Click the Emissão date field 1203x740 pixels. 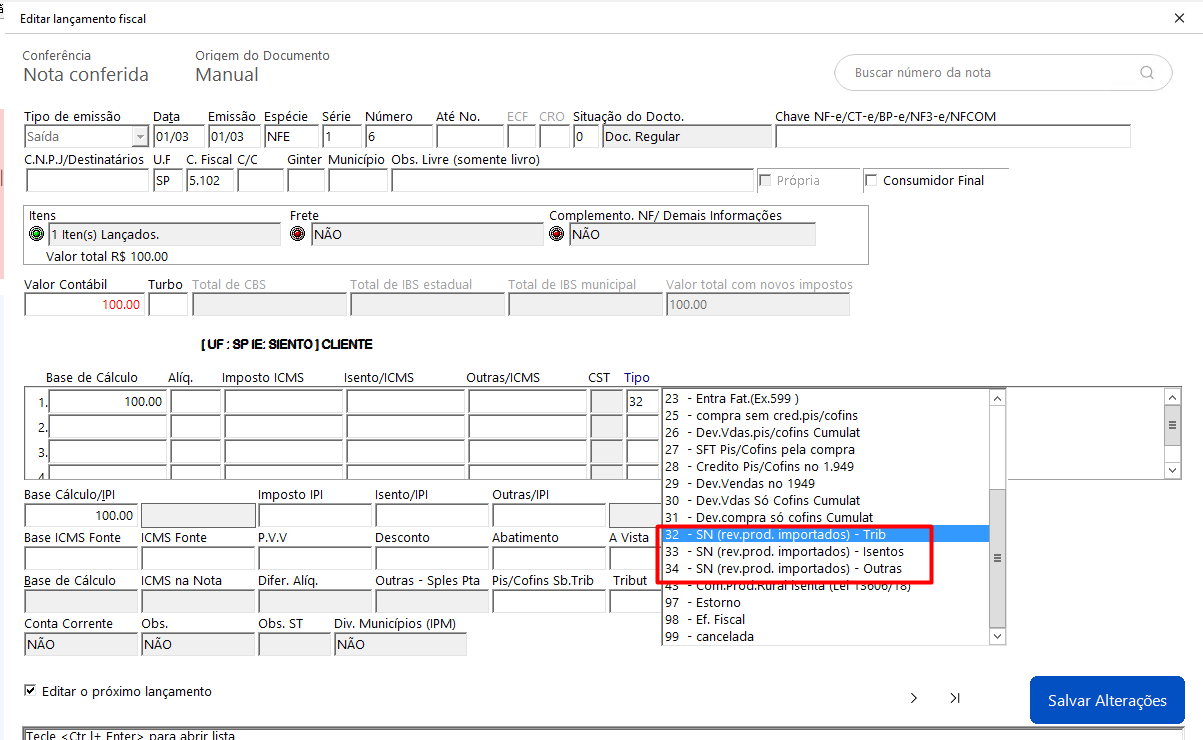point(234,137)
